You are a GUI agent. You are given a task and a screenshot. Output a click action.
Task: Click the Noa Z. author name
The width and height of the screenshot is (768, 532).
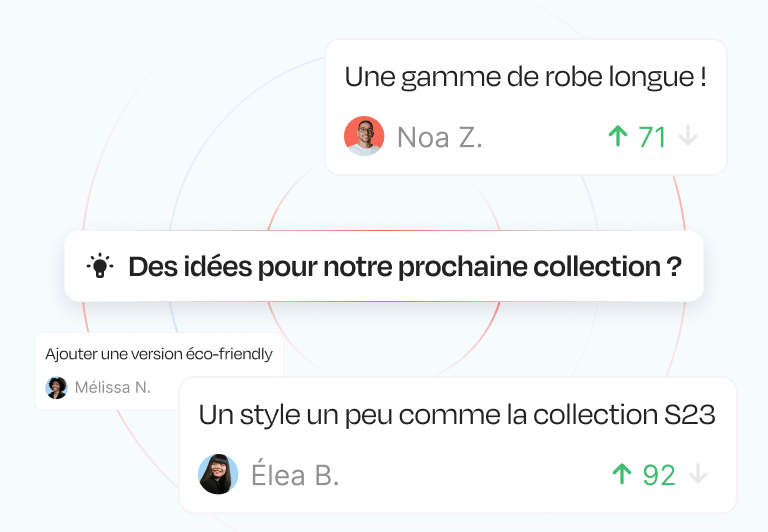click(x=440, y=137)
